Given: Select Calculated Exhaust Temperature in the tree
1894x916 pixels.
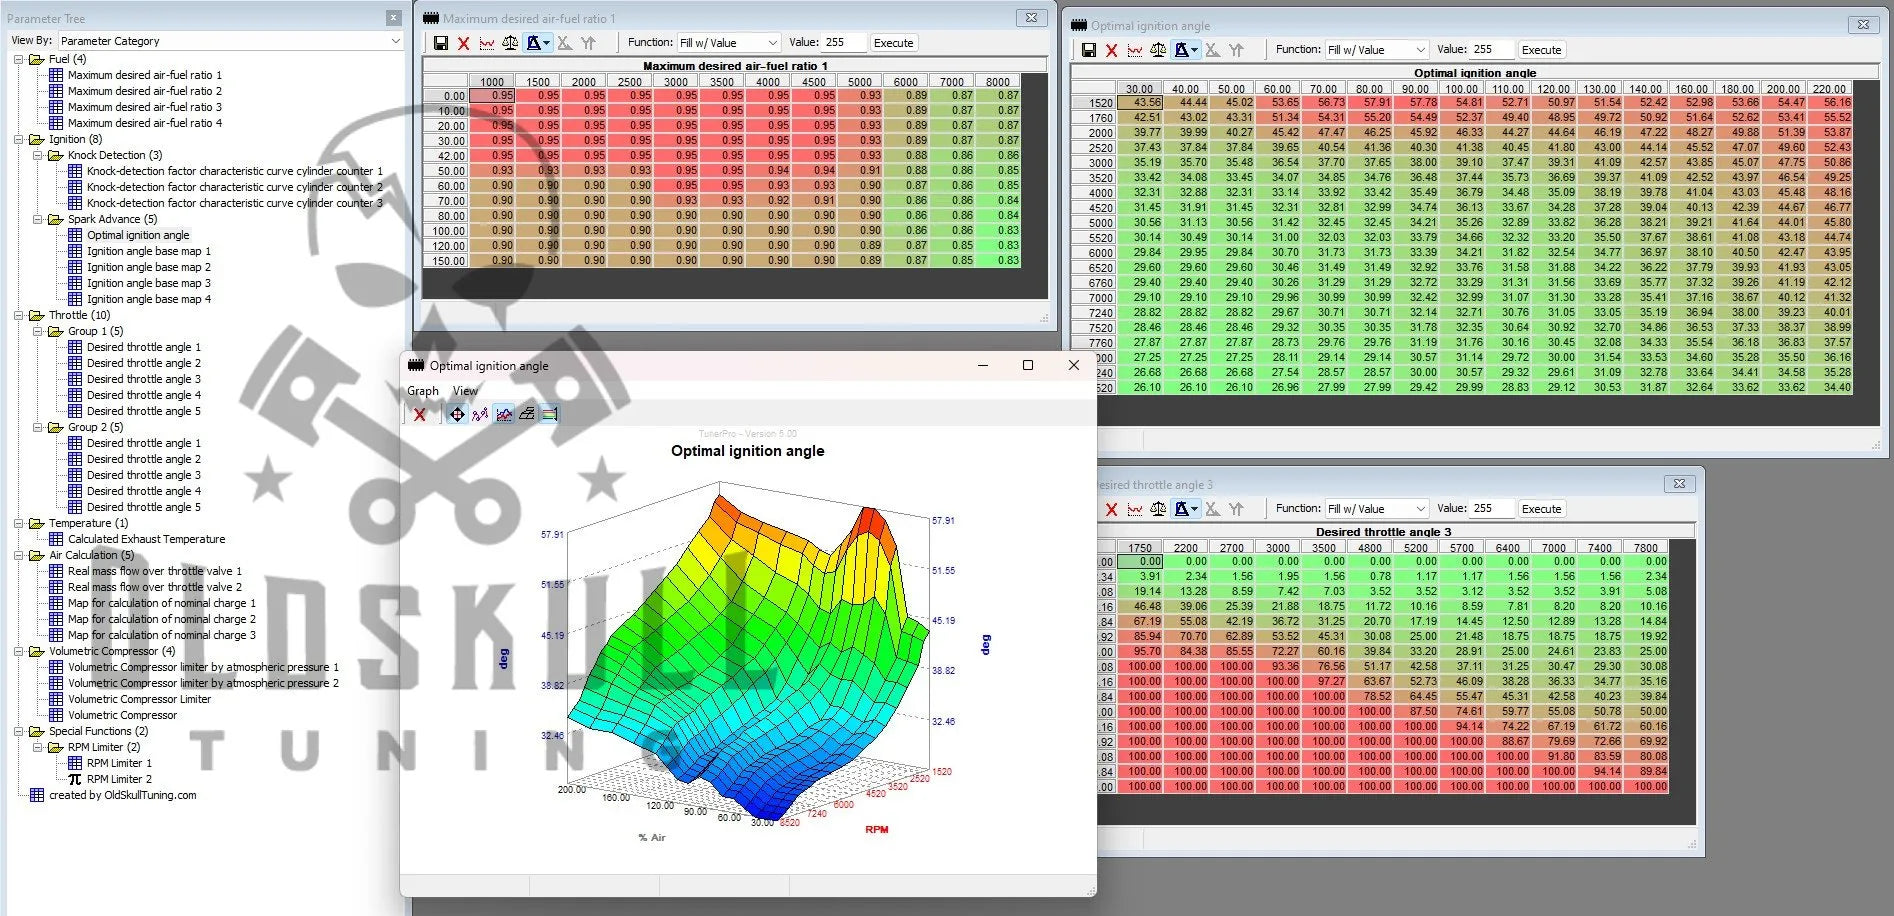Looking at the screenshot, I should point(146,539).
